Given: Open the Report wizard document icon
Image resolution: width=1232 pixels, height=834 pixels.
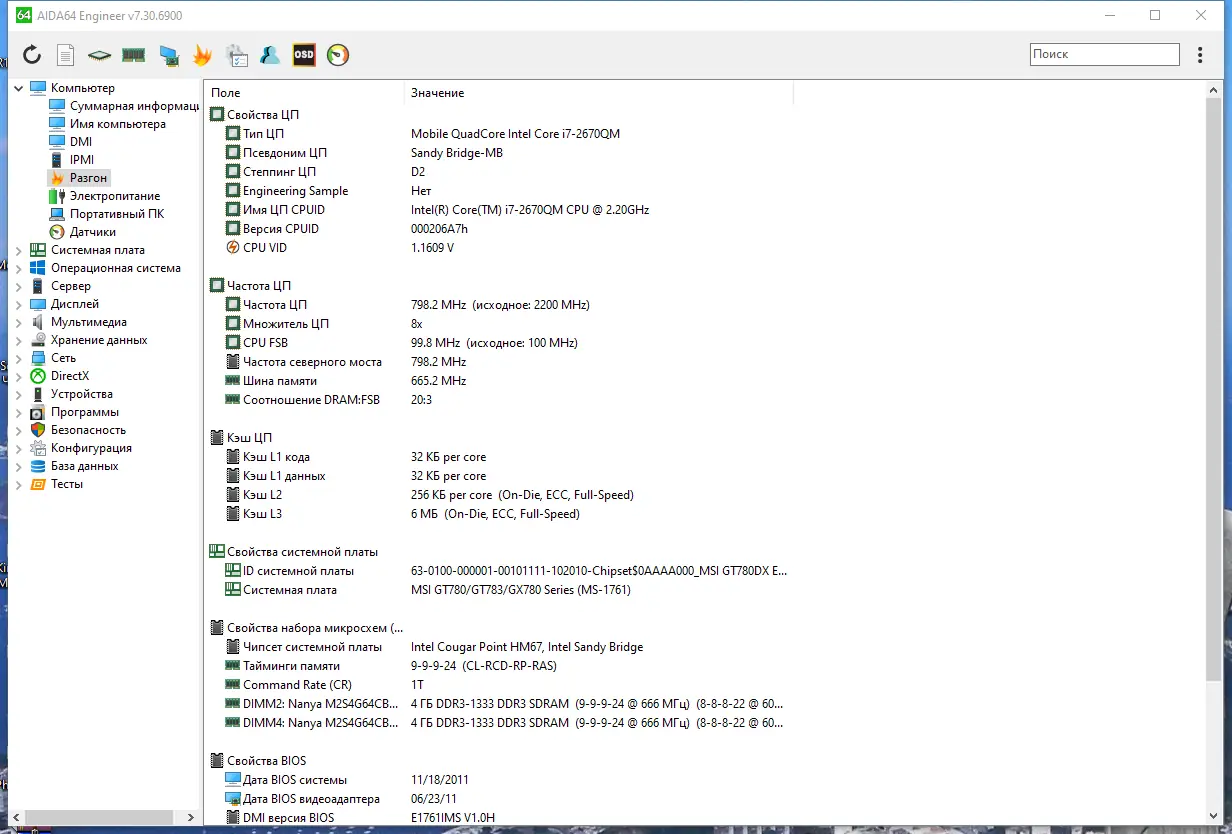Looking at the screenshot, I should tap(66, 54).
